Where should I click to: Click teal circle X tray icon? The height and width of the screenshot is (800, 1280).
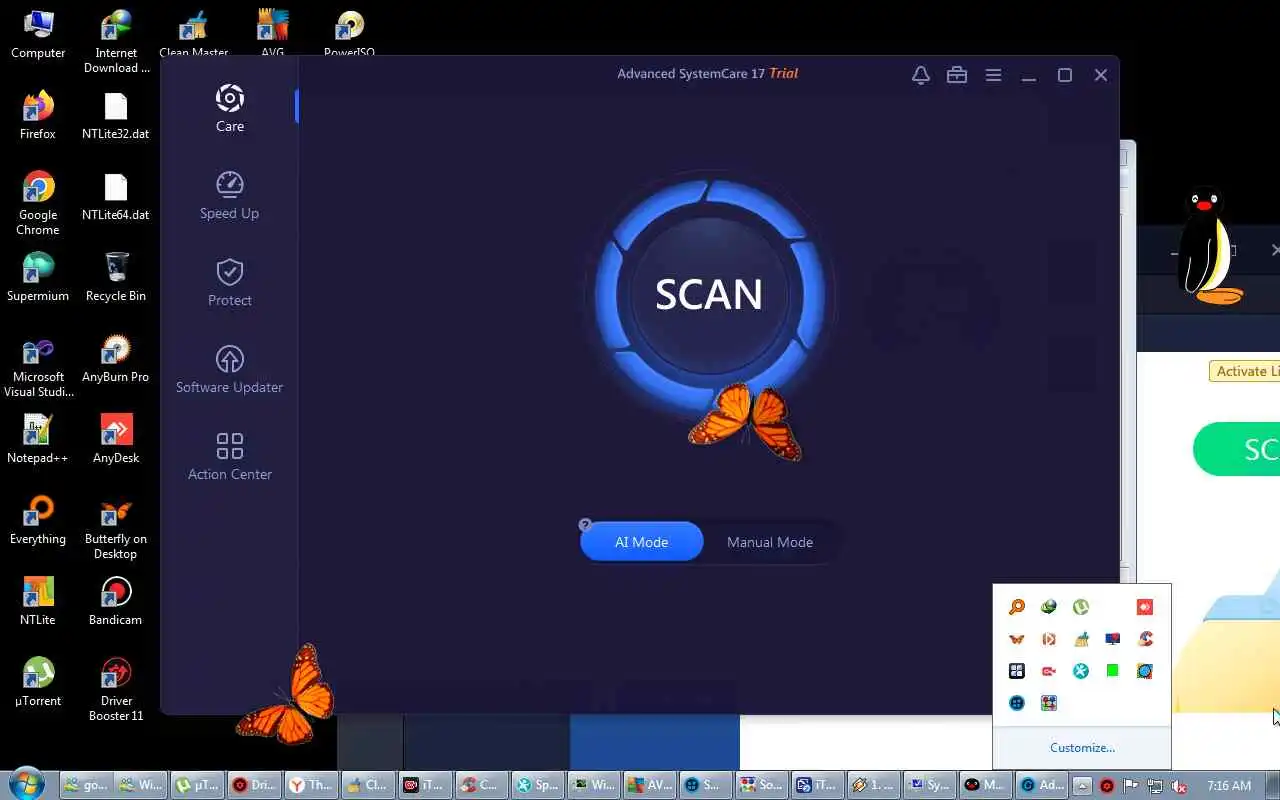[x=1081, y=671]
